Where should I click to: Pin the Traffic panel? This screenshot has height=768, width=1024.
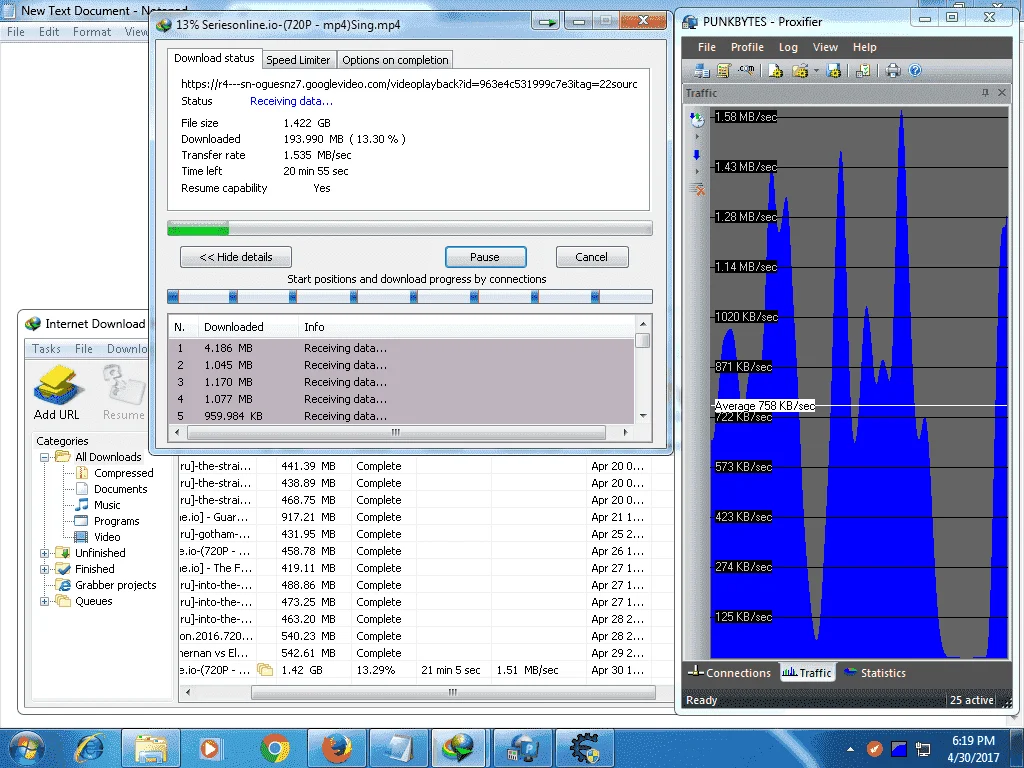tap(985, 93)
